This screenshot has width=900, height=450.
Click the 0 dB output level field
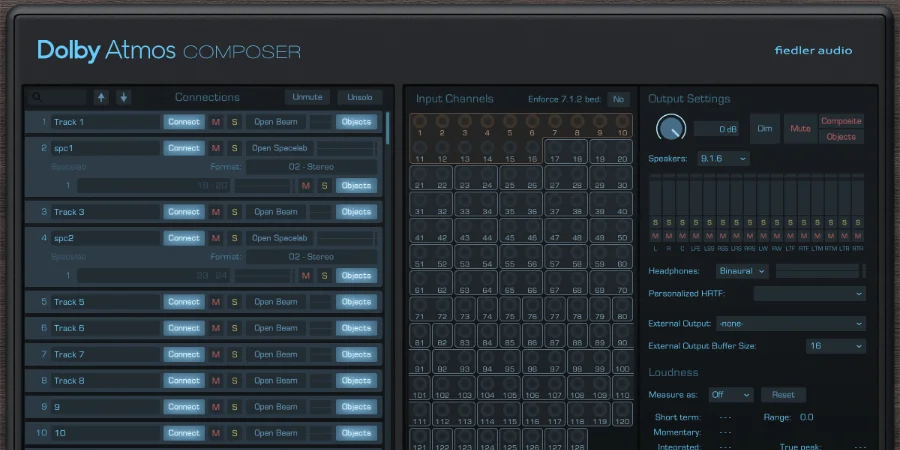(716, 129)
